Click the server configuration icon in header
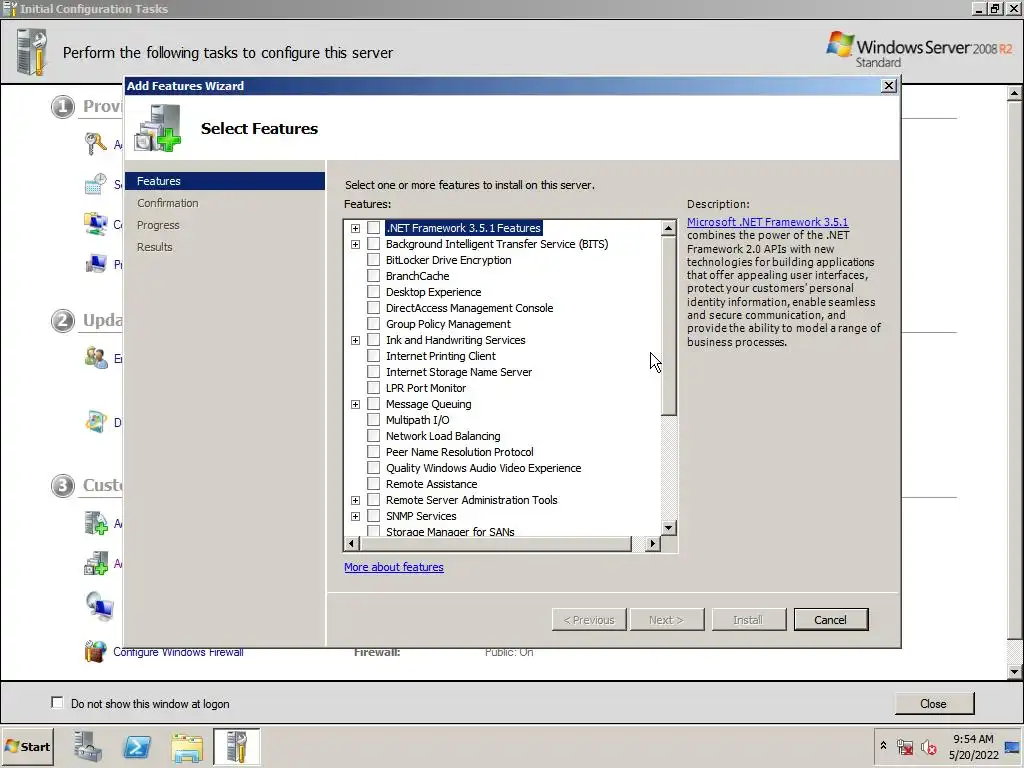 (x=31, y=52)
